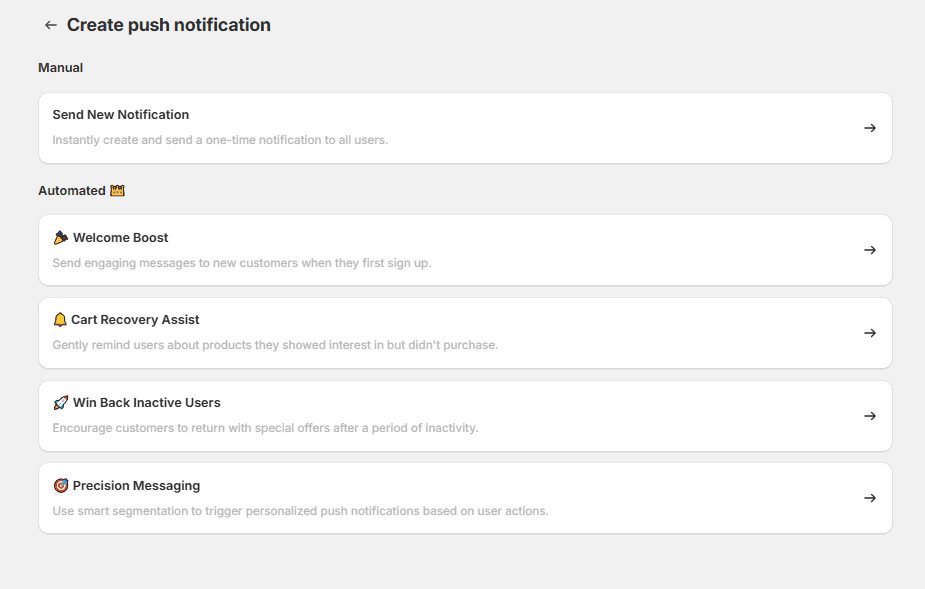This screenshot has height=589, width=925.
Task: Click the arrow on the Precision Messaging card
Action: pos(869,497)
